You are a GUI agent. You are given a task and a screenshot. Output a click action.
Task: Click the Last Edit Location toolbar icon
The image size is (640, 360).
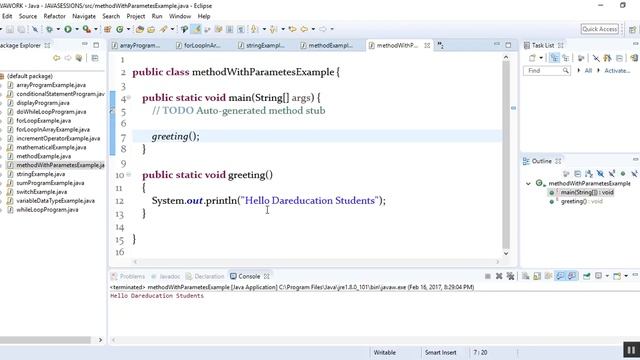293,29
